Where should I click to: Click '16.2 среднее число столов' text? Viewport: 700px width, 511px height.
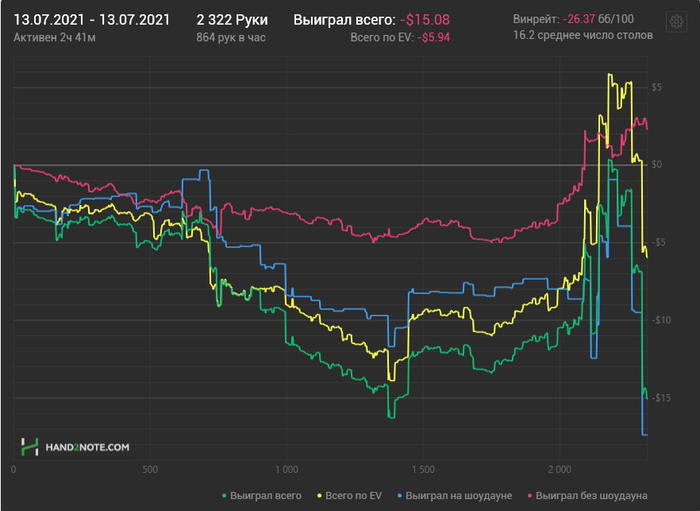click(583, 35)
